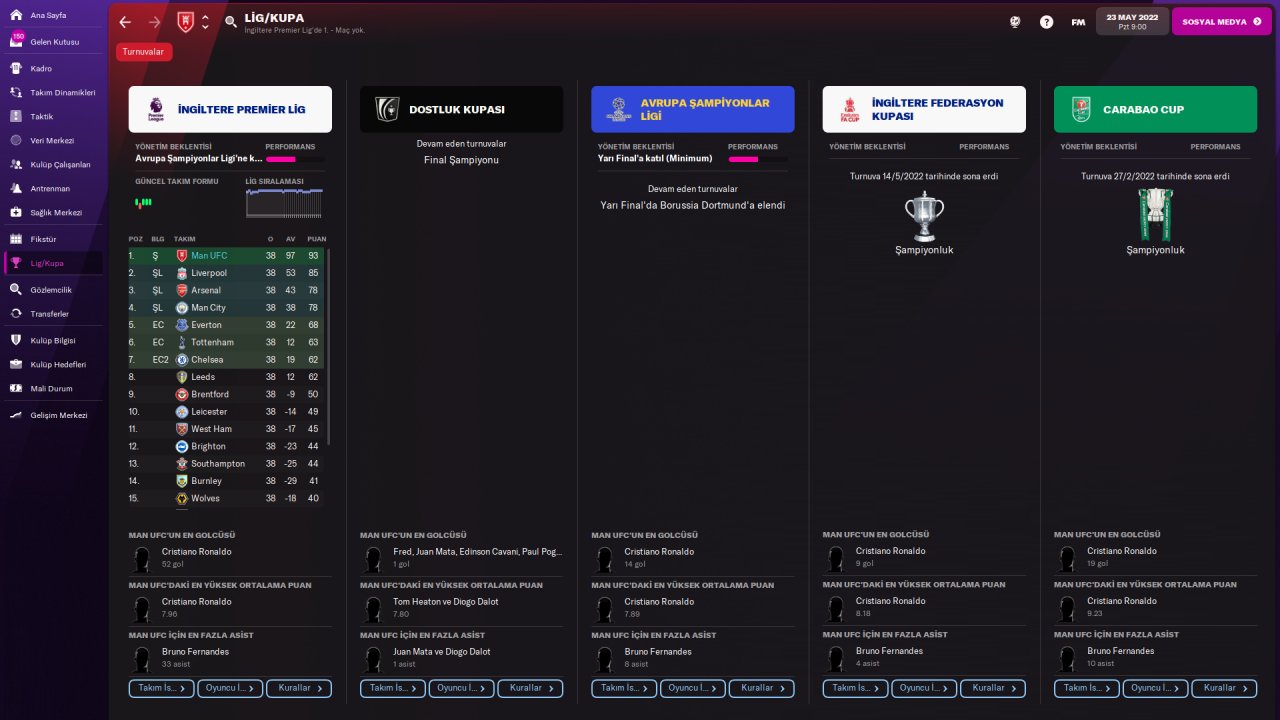Open Kulüp Bilgisi in the sidebar
Viewport: 1280px width, 720px height.
tap(55, 340)
